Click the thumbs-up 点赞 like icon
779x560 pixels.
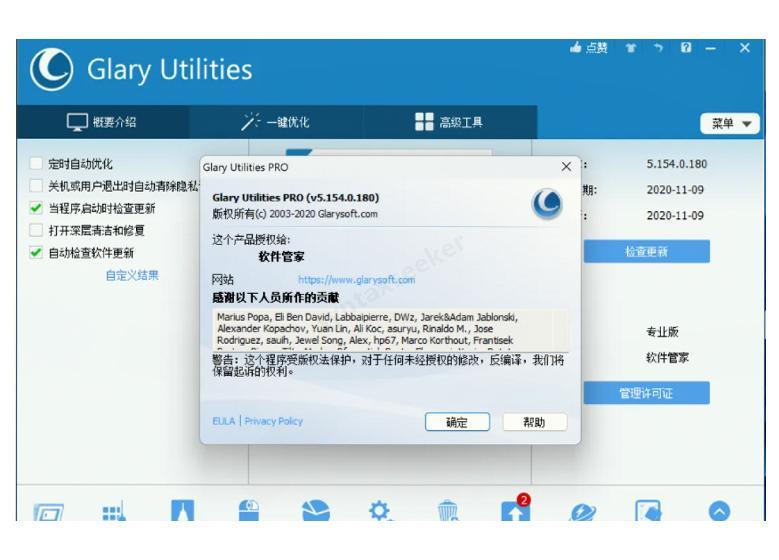pyautogui.click(x=589, y=48)
